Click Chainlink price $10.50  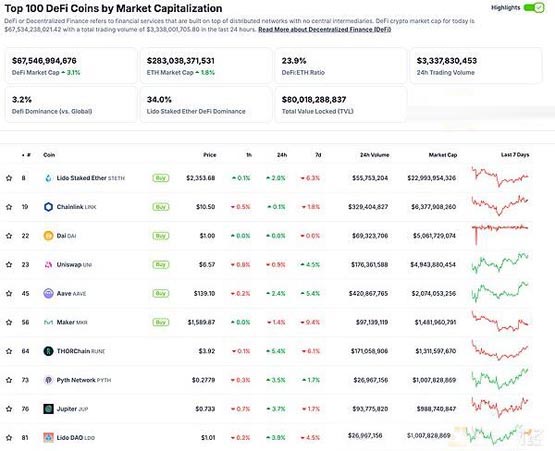tap(206, 207)
